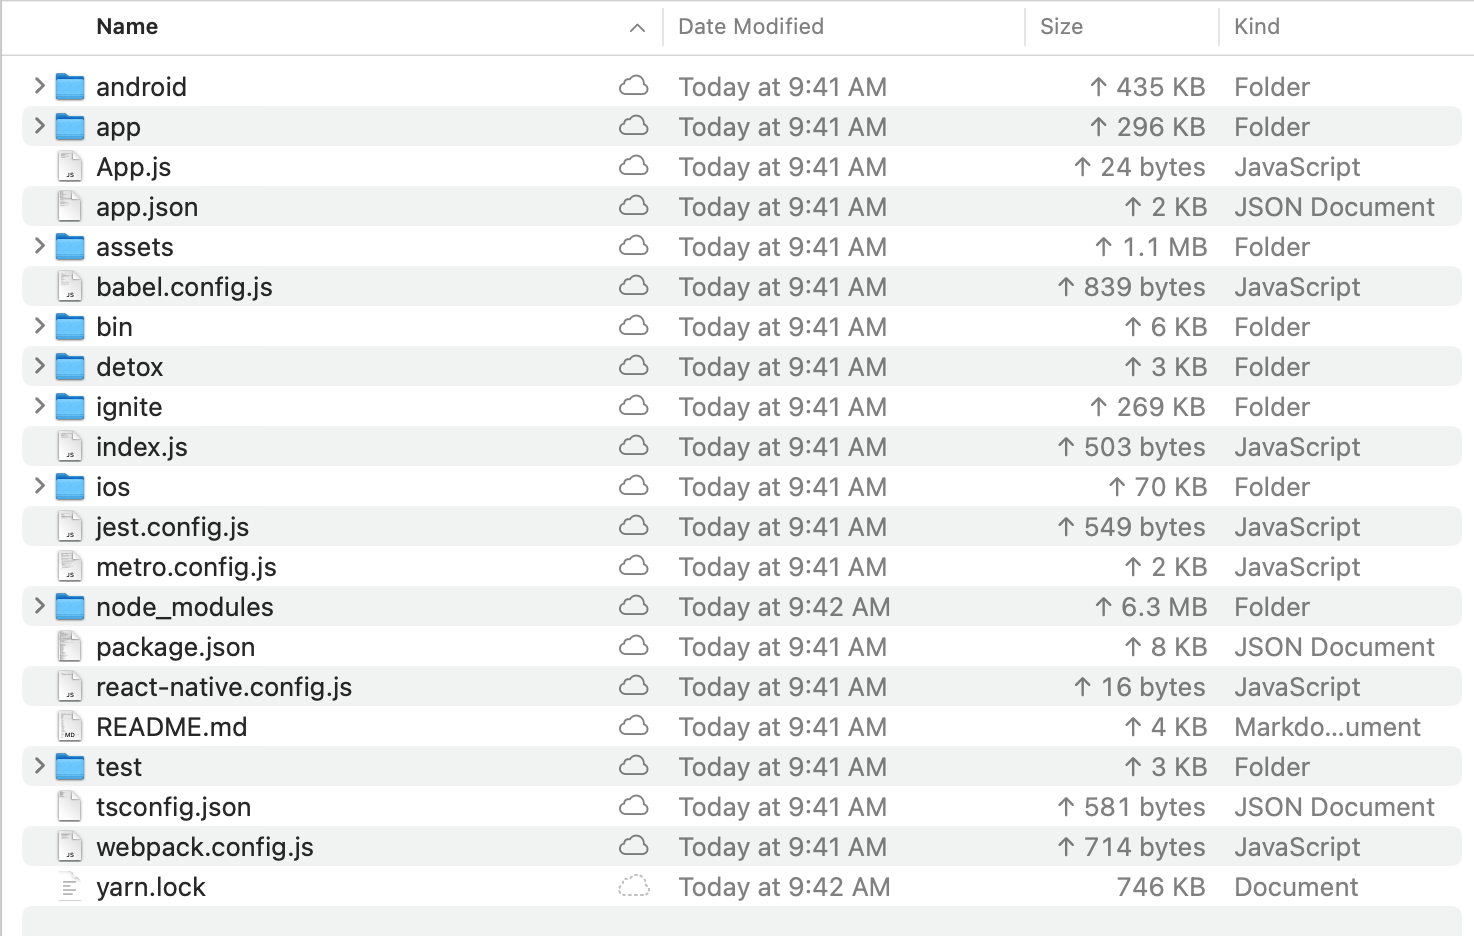The height and width of the screenshot is (936, 1474).
Task: Select the react-native.config.js file name
Action: point(224,687)
